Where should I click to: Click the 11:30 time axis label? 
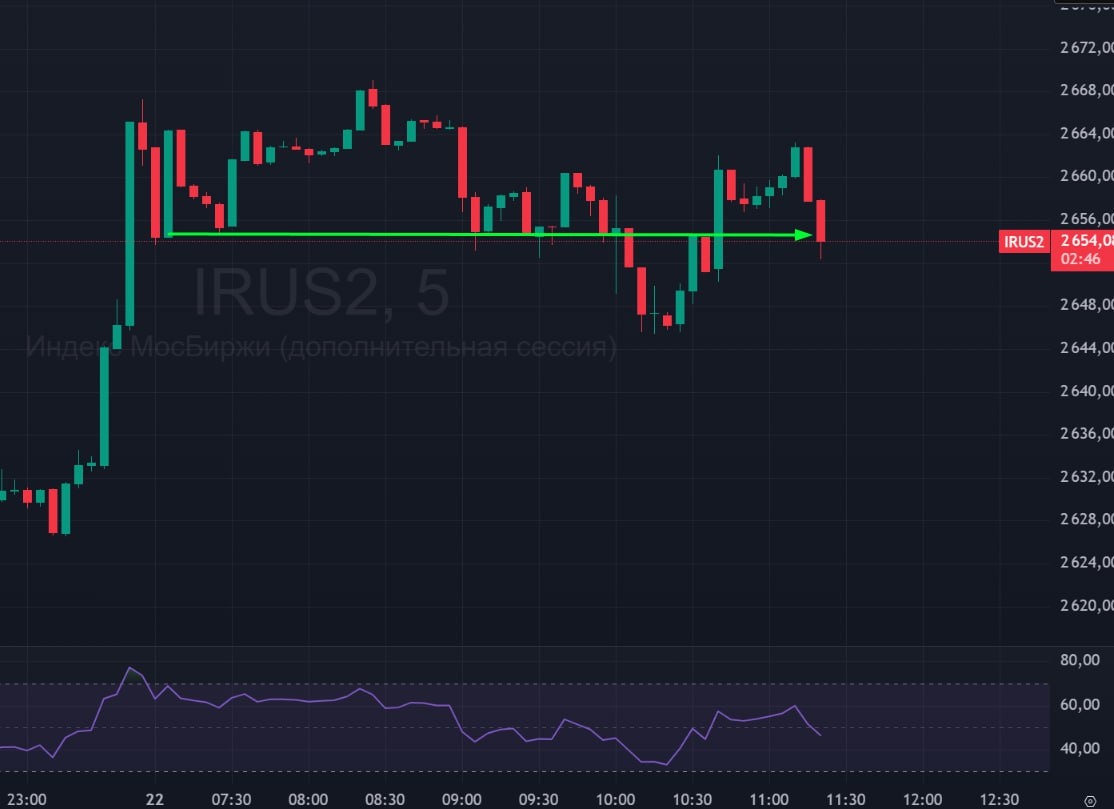[845, 799]
